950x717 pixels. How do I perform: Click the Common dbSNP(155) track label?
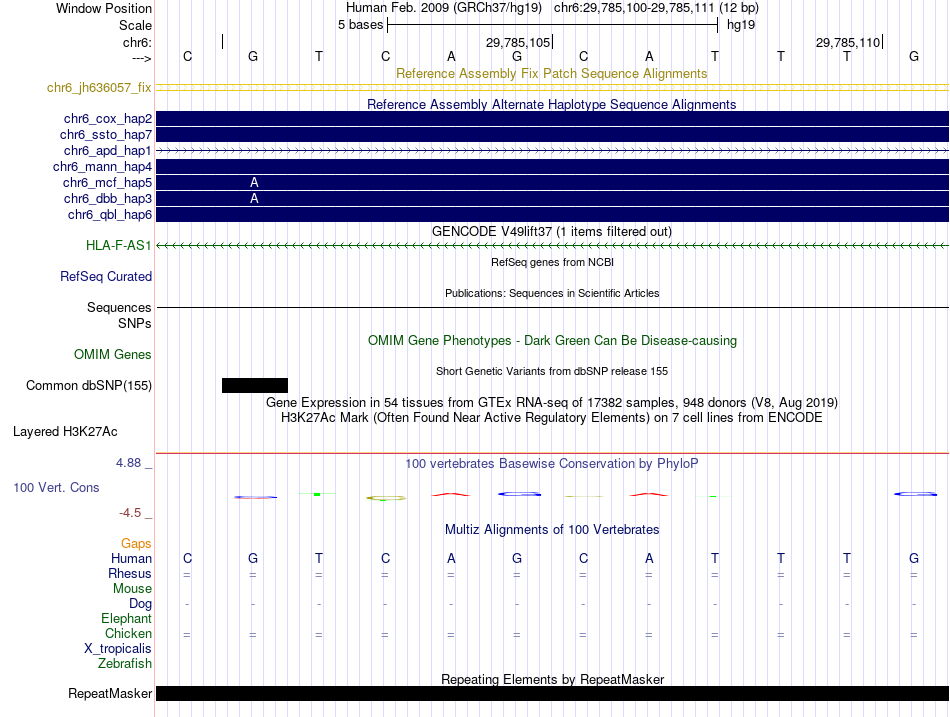[88, 385]
